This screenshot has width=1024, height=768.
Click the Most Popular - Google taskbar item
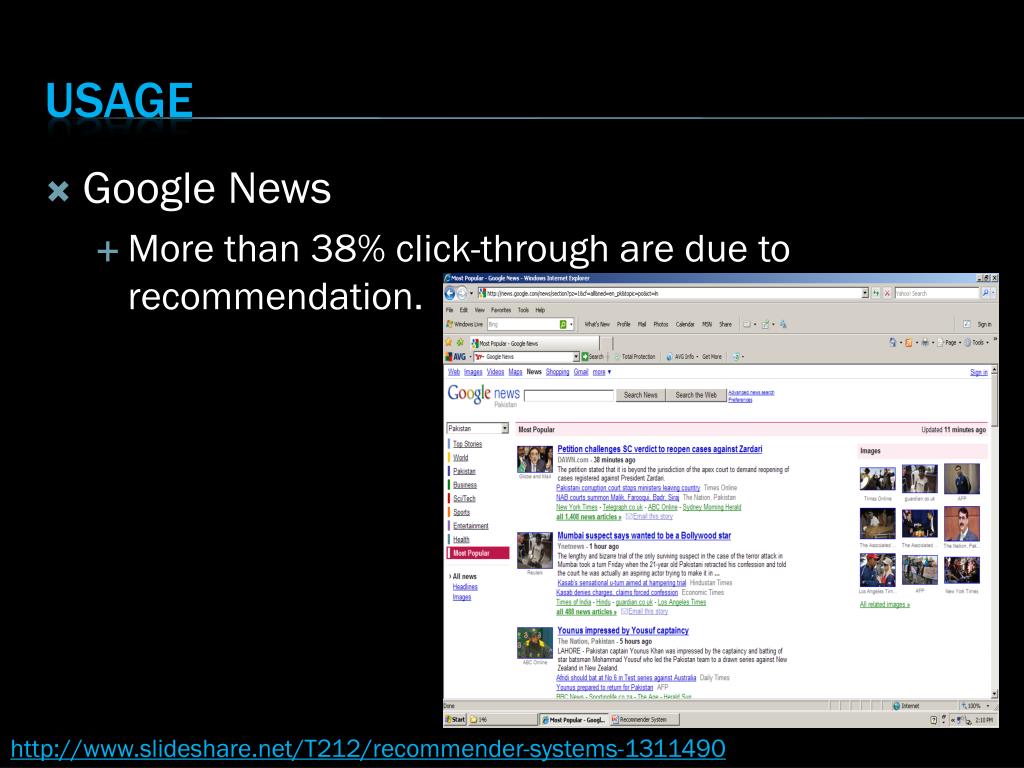573,720
